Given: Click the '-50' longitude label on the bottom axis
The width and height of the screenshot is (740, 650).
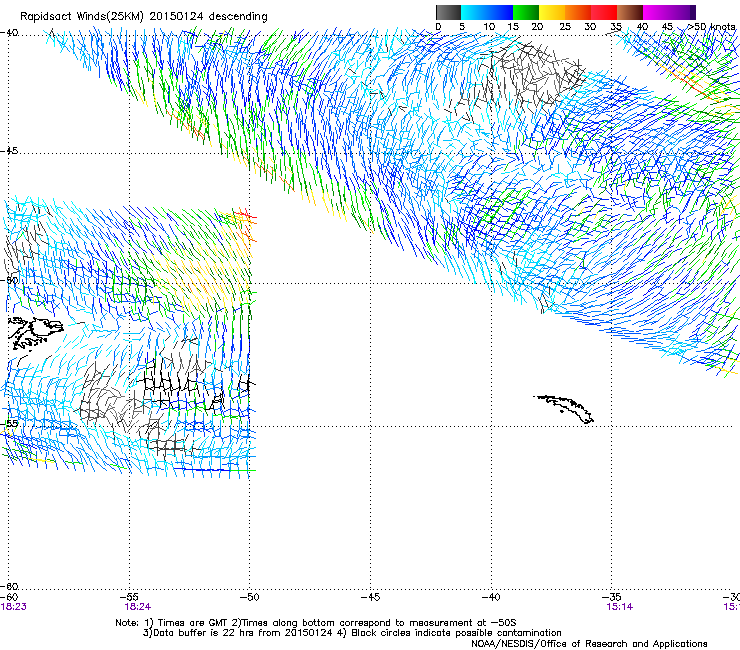Looking at the screenshot, I should 250,597.
